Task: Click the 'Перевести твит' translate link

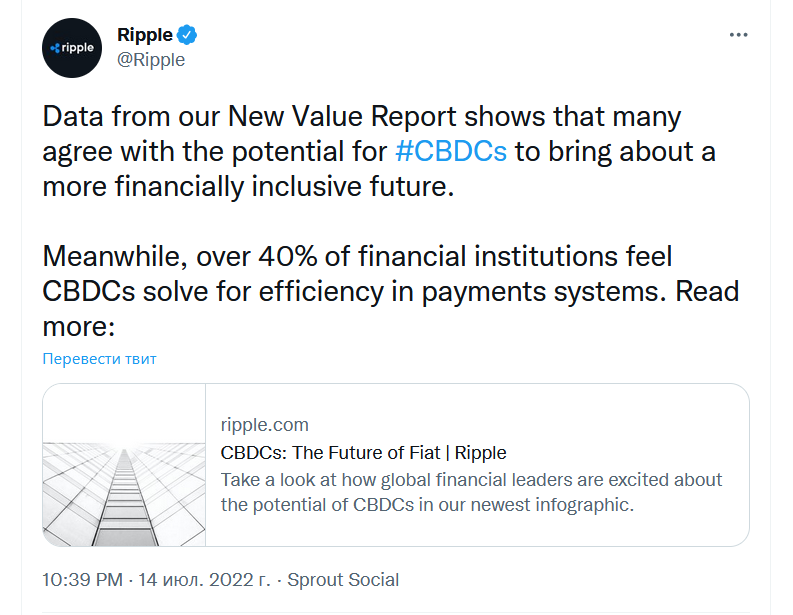Action: (x=99, y=358)
